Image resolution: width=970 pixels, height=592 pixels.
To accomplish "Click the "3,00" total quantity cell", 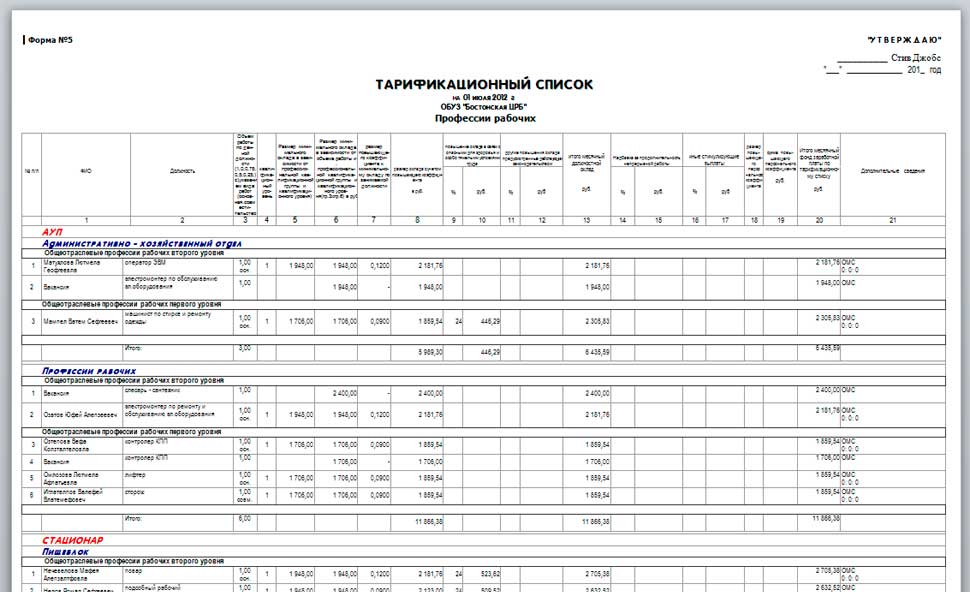I will [x=245, y=352].
